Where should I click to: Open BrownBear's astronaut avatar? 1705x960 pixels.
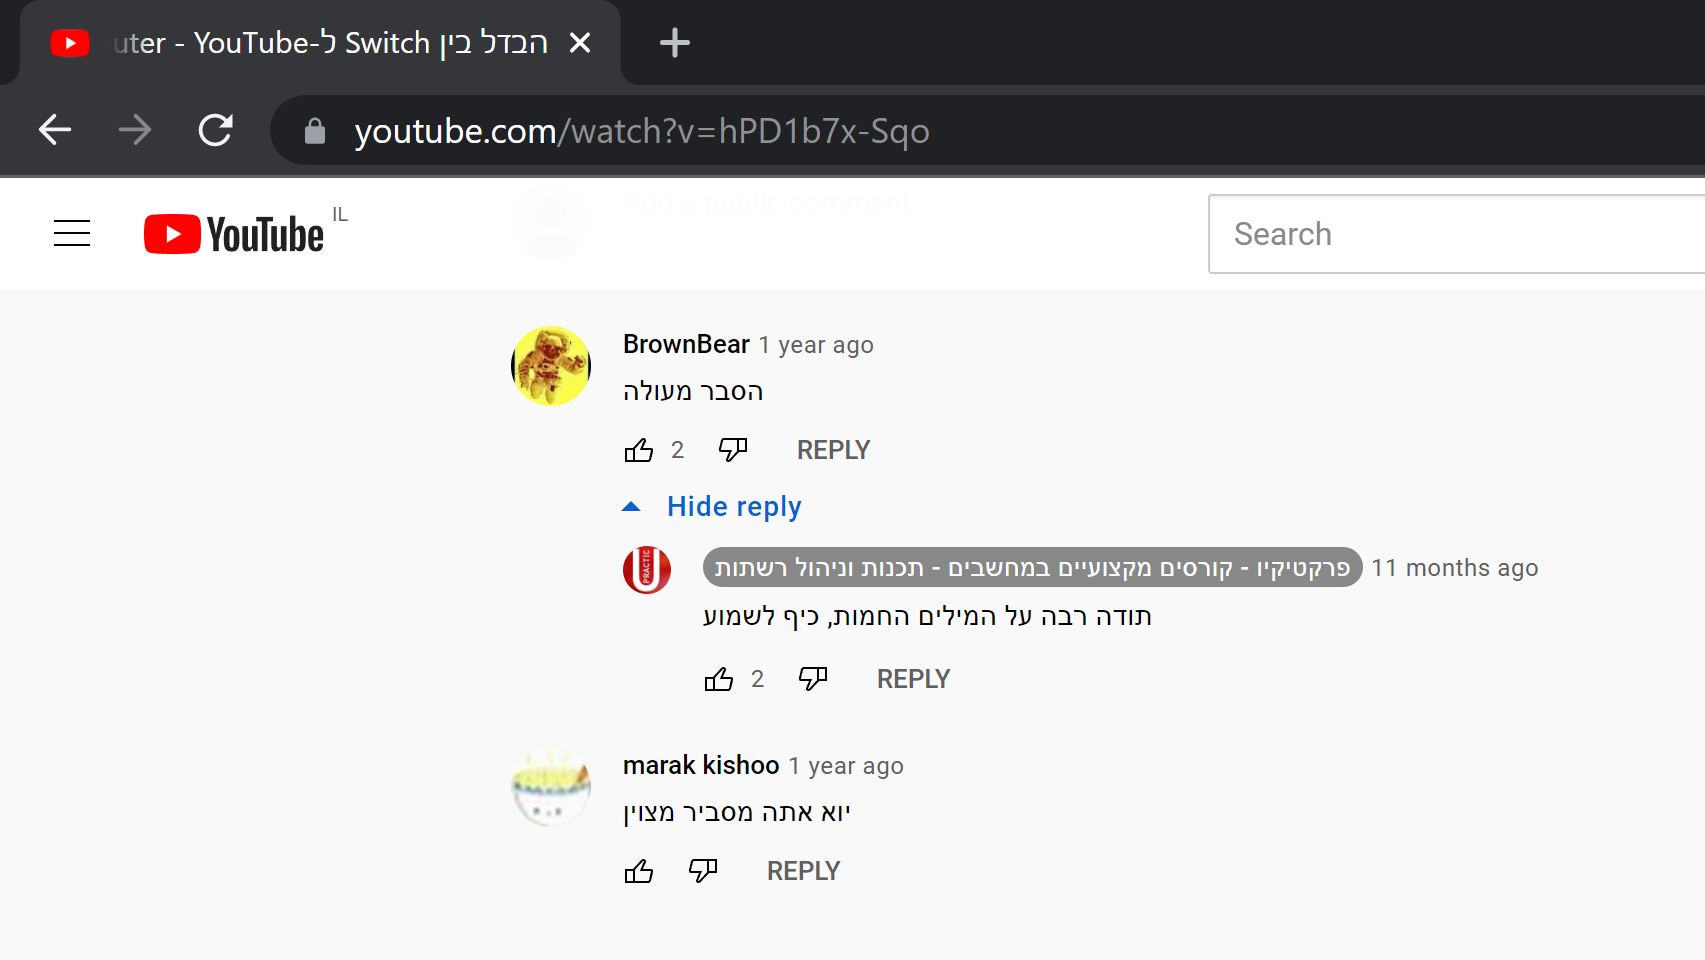[551, 366]
